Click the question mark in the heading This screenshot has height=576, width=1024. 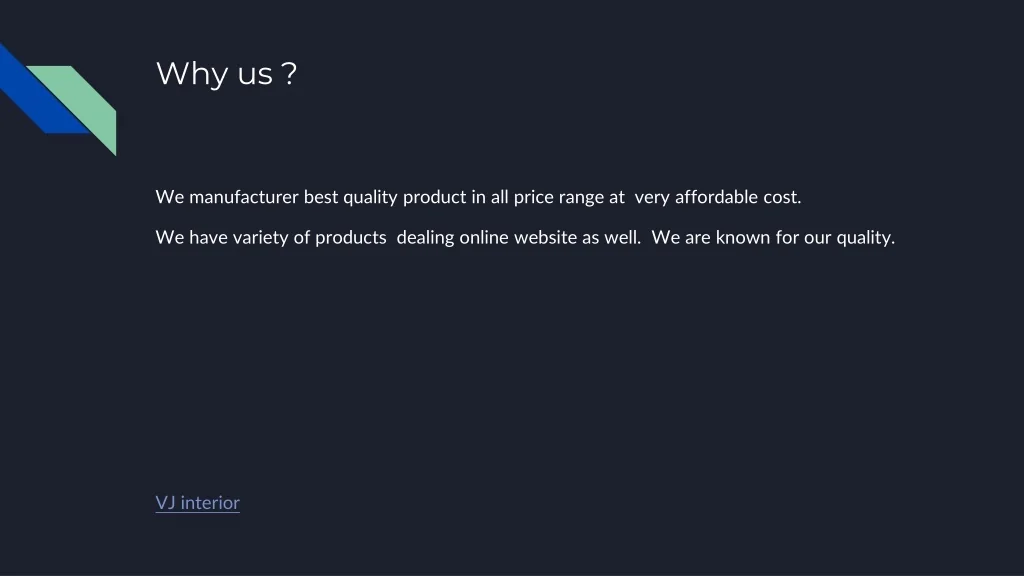pyautogui.click(x=289, y=74)
